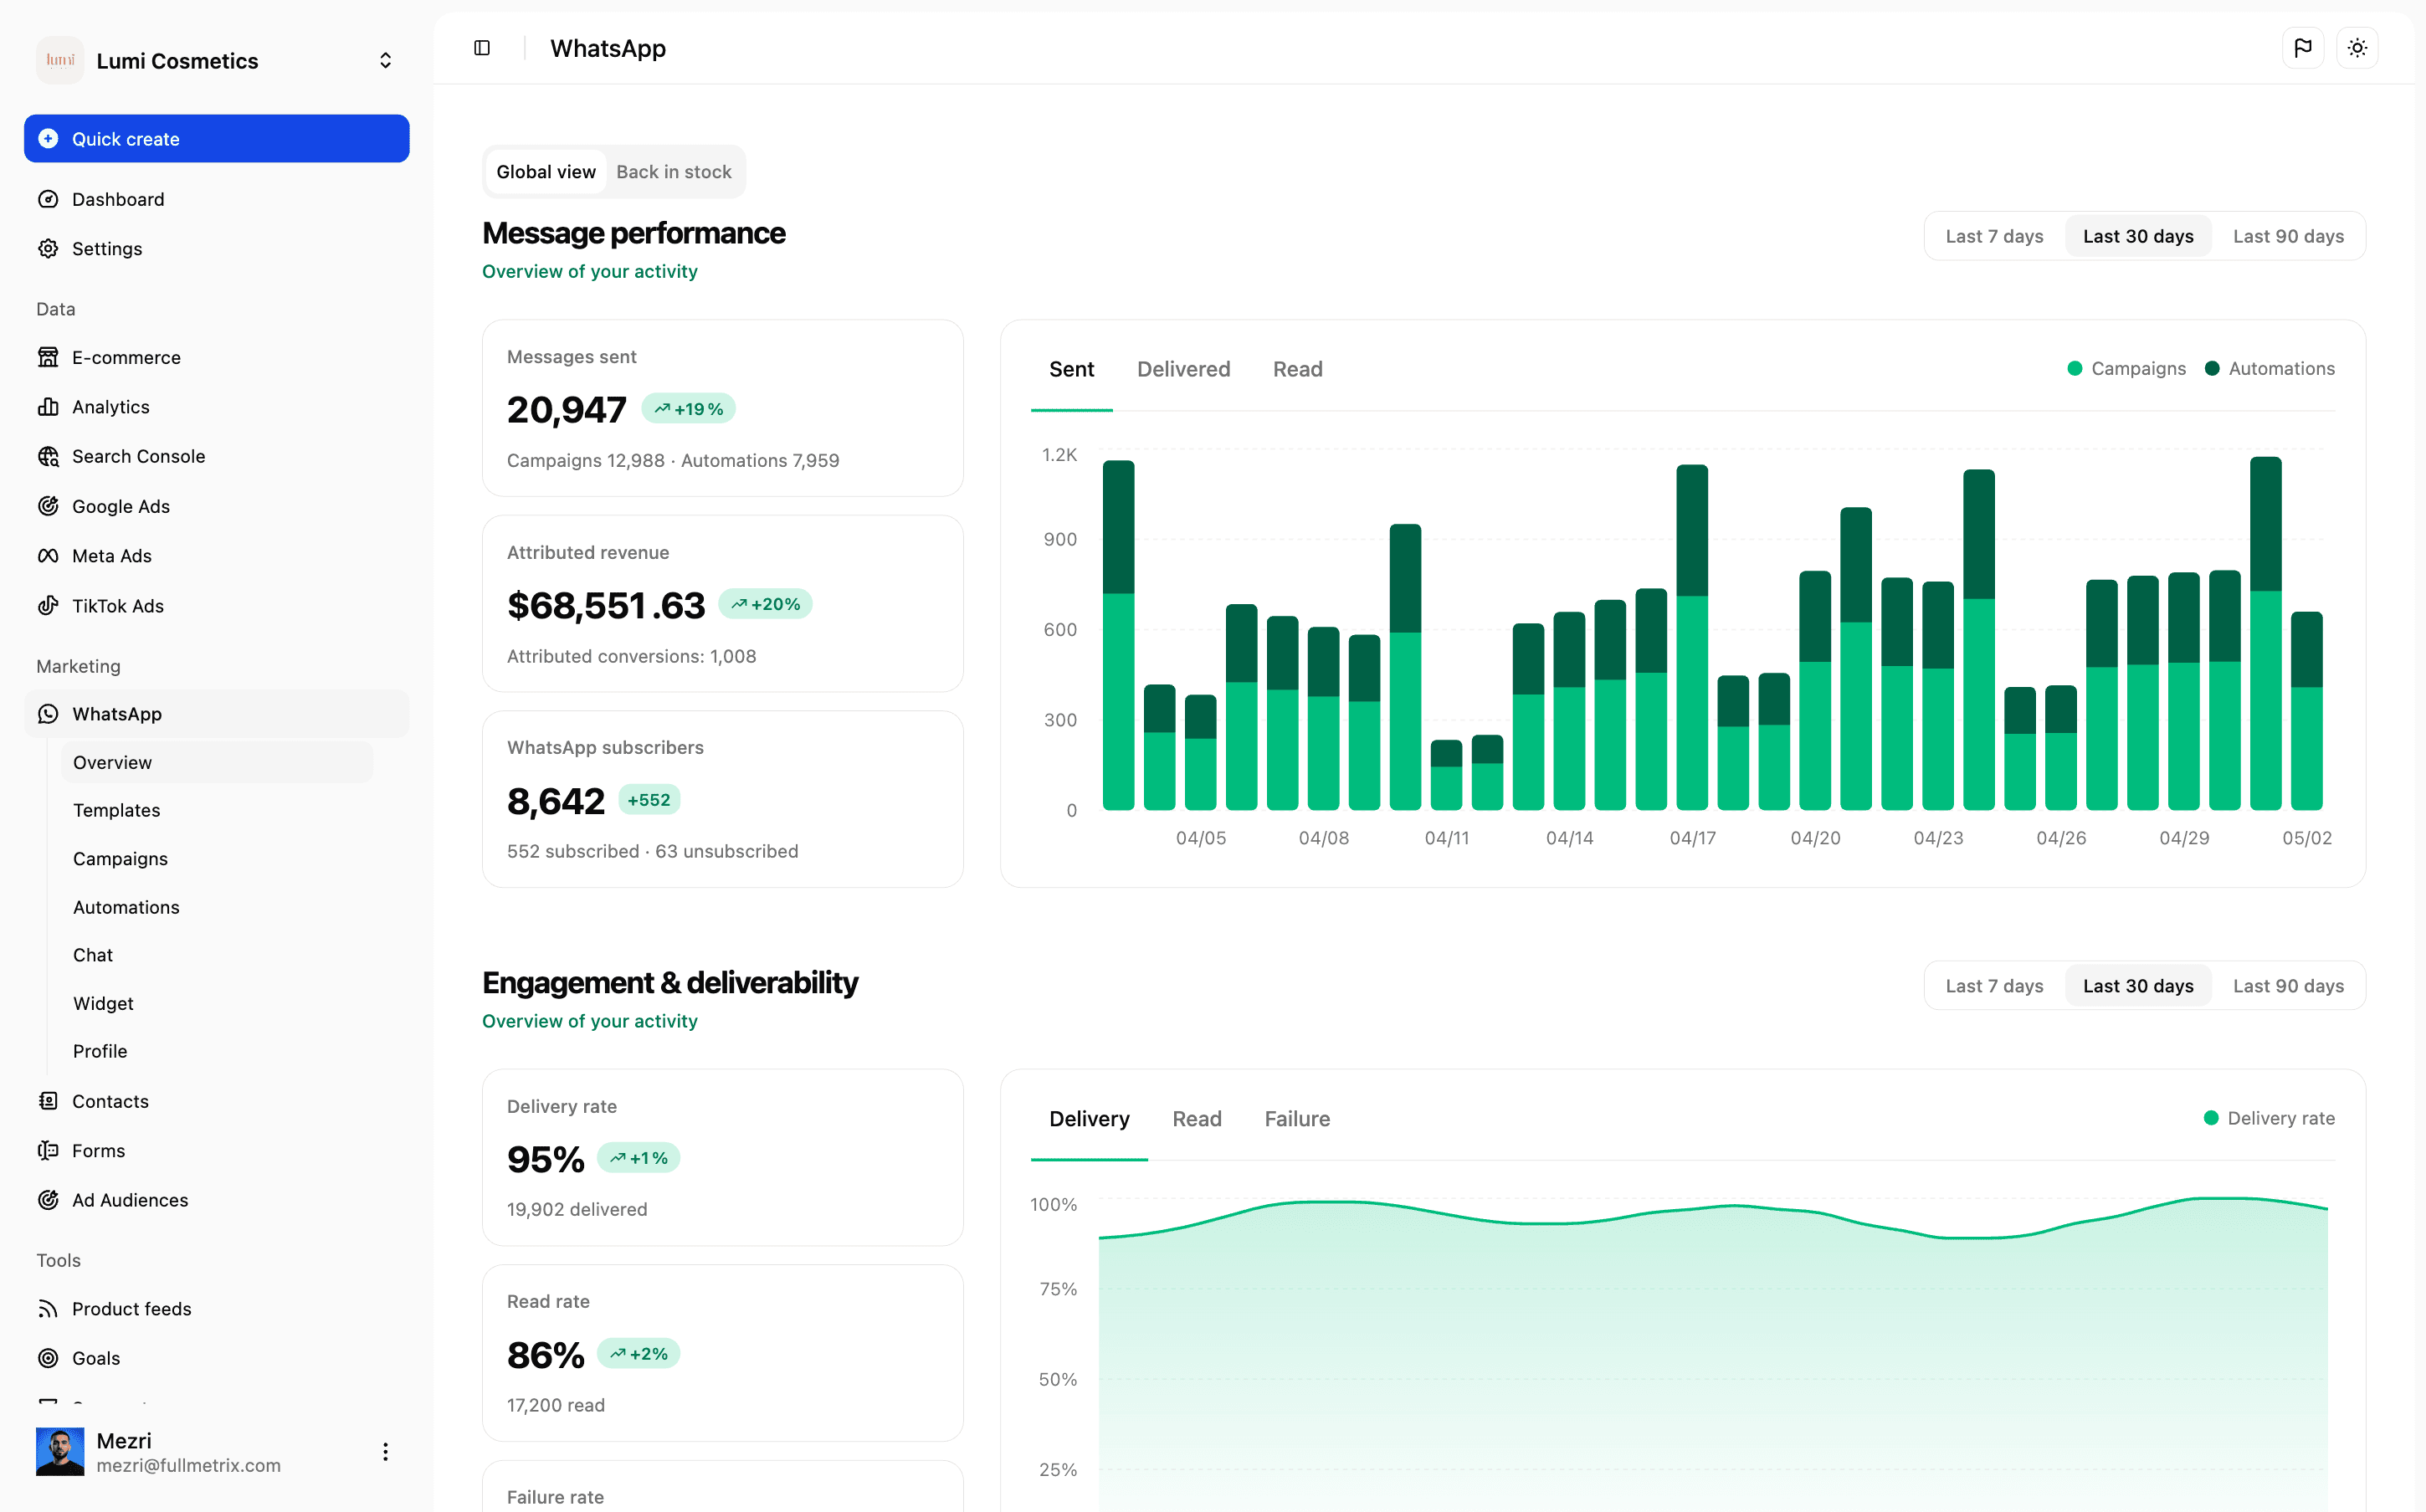Open the Google Ads icon
This screenshot has height=1512, width=2426.
48,506
